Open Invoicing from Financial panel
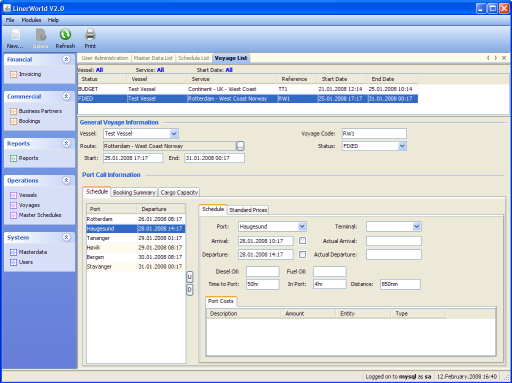The height and width of the screenshot is (383, 512). [26, 74]
